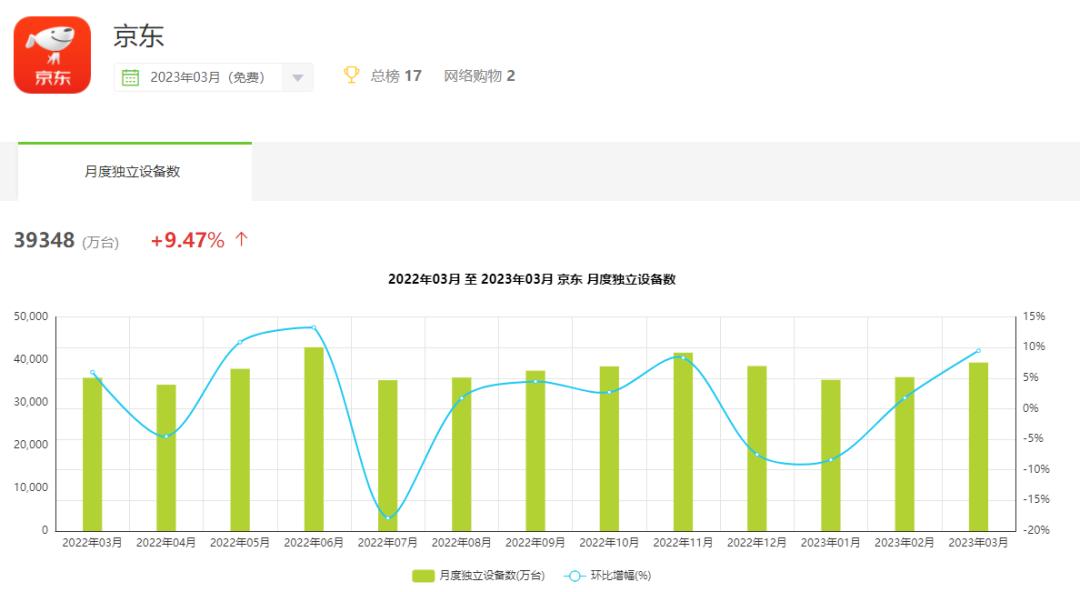Image resolution: width=1080 pixels, height=592 pixels.
Task: Click the calendar icon in the date selector
Action: click(x=131, y=76)
